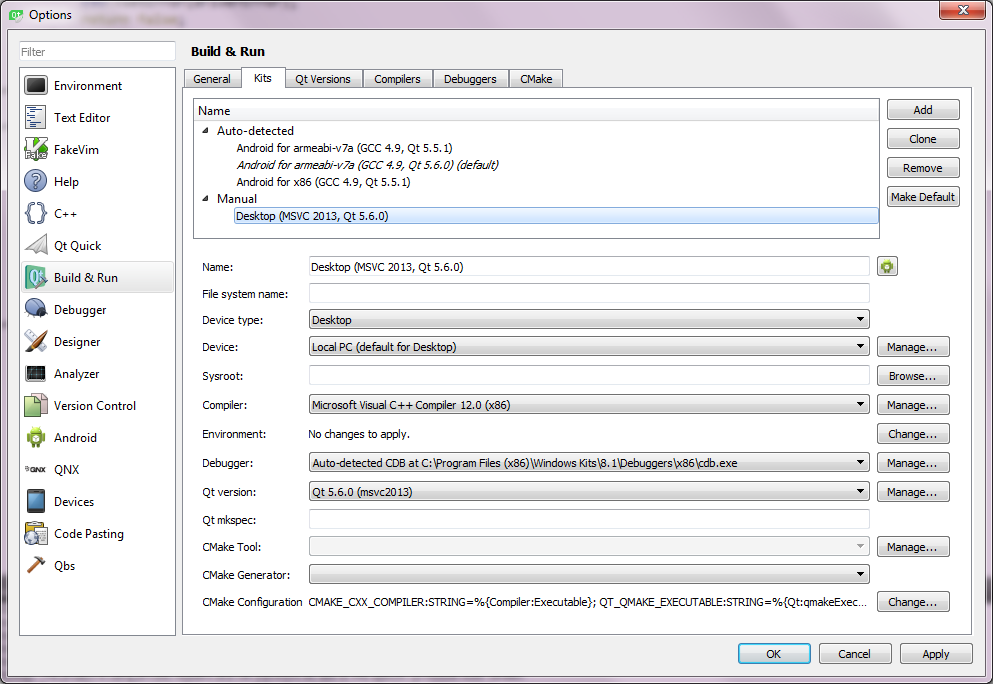Image resolution: width=993 pixels, height=684 pixels.
Task: Select Android for x86 kit in list
Action: [x=323, y=182]
